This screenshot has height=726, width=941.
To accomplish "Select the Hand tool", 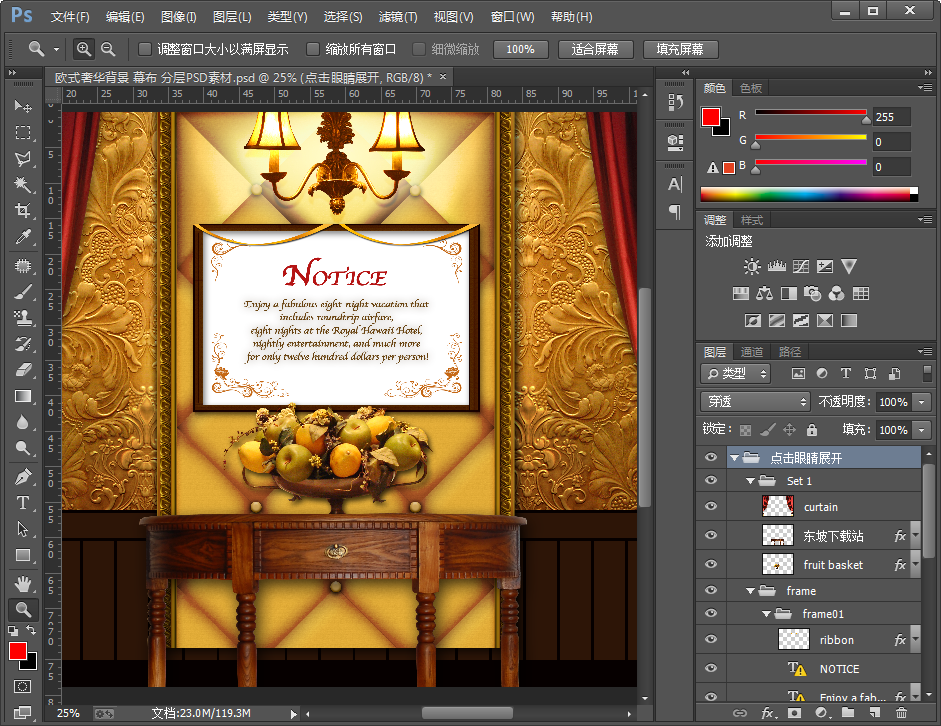I will coord(22,583).
